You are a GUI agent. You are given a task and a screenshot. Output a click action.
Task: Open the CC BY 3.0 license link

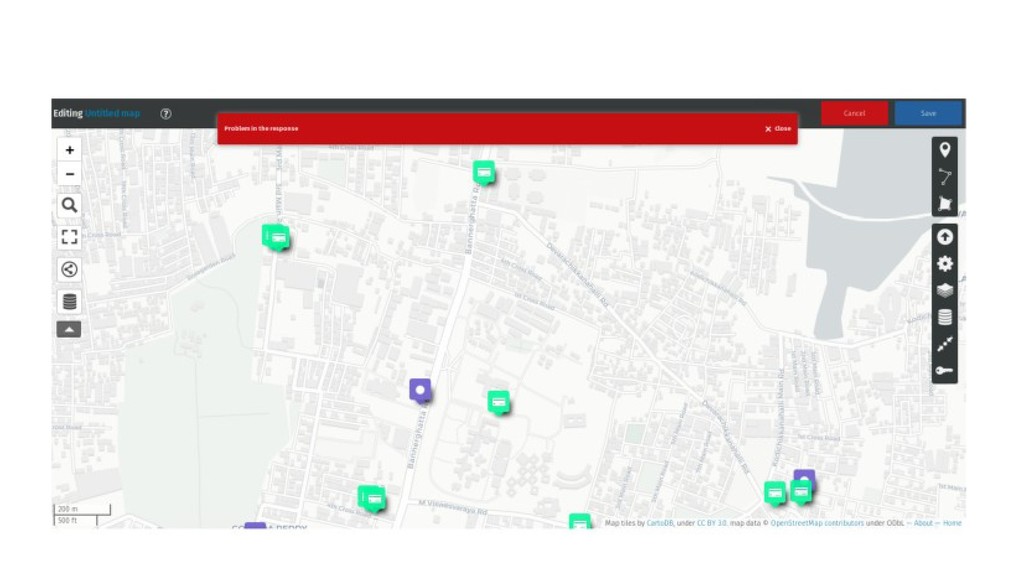(711, 523)
